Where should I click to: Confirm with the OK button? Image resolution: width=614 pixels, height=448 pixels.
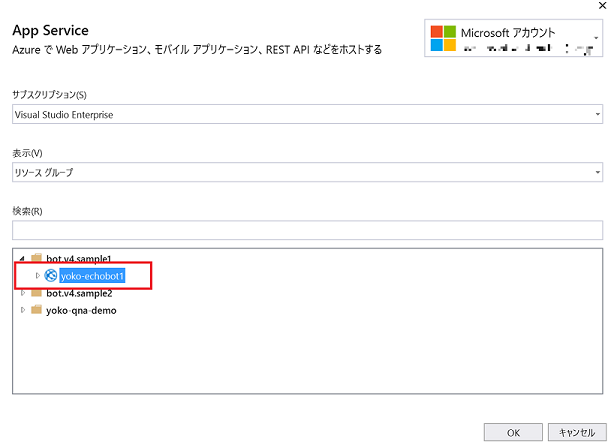(513, 432)
